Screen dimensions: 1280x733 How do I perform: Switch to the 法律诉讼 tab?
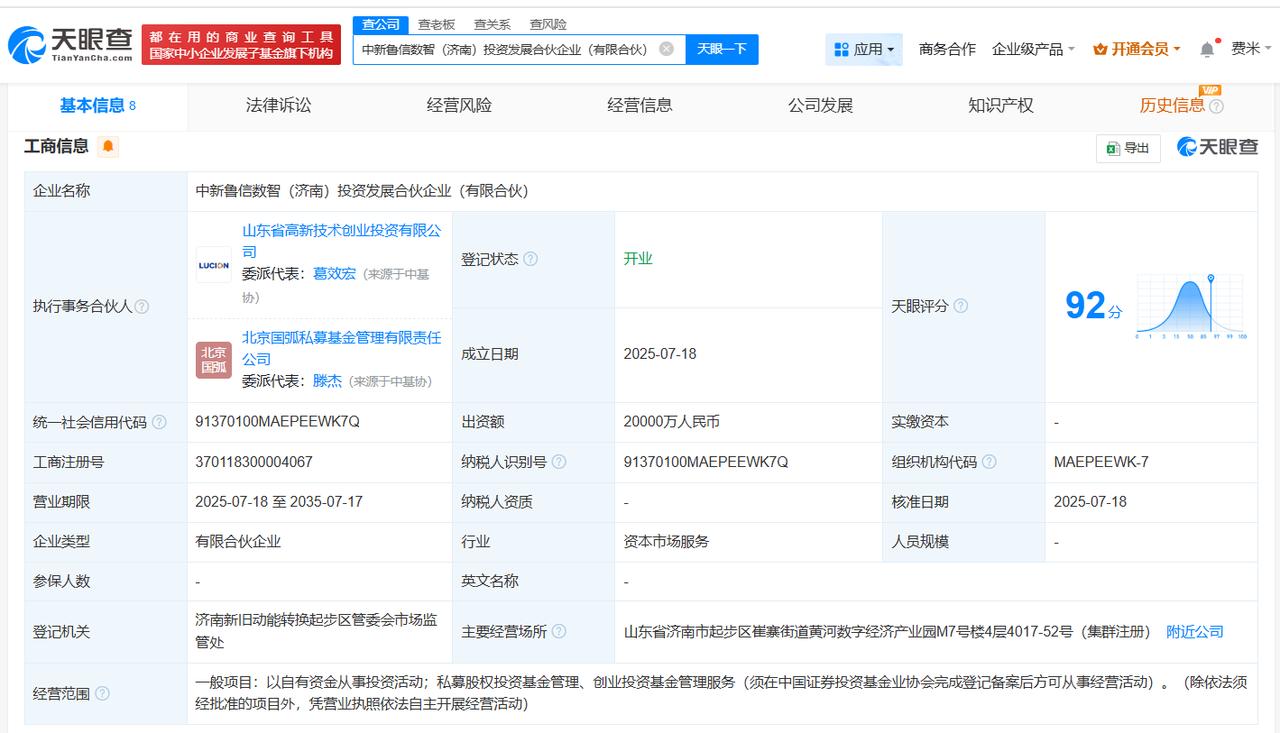click(x=278, y=106)
